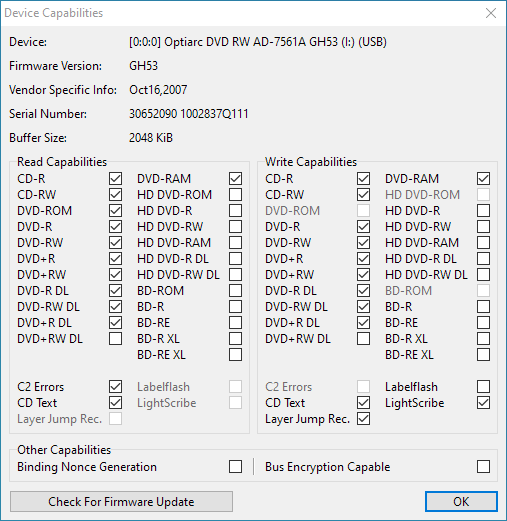This screenshot has width=507, height=521.
Task: Toggle the Read DVD-RW checkbox
Action: point(115,243)
